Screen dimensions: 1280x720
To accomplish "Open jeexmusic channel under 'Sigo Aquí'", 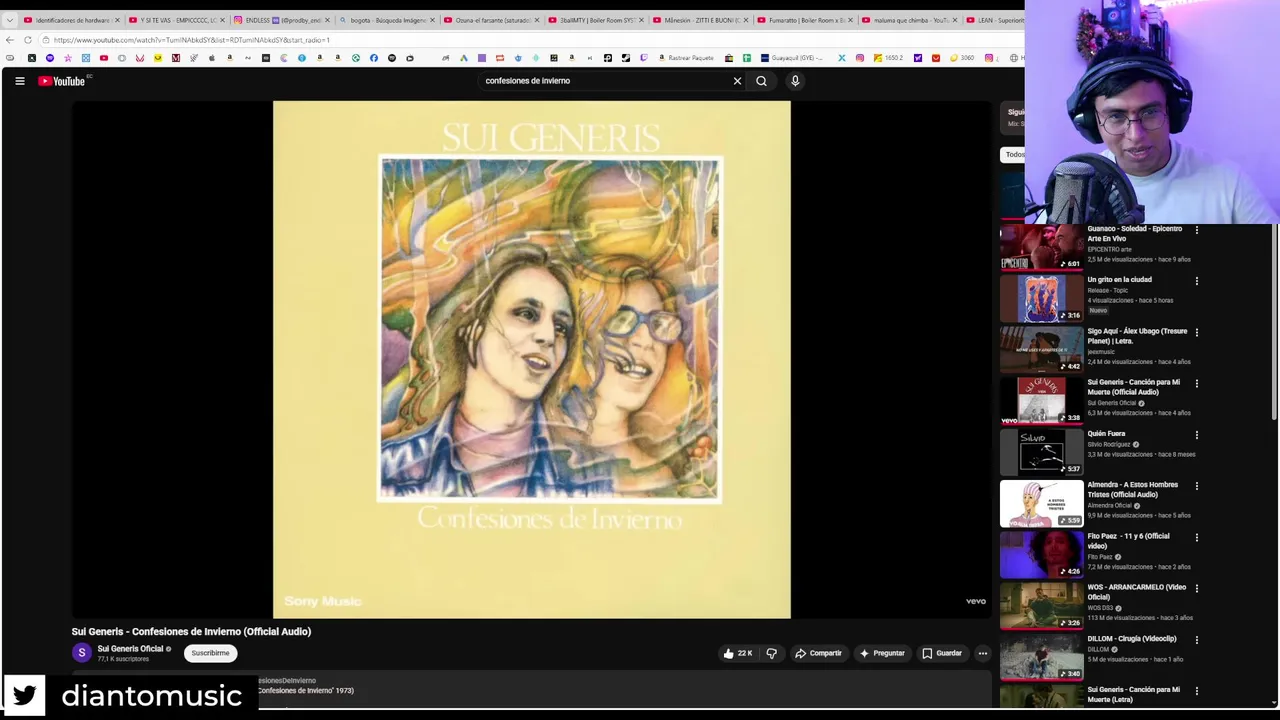I will (1101, 351).
